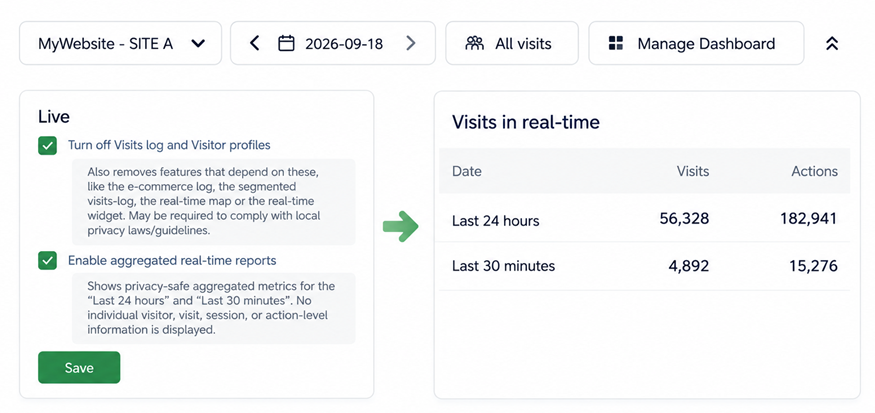Screen dimensions: 875x413
Task: Open calendar icon in date picker
Action: (286, 43)
